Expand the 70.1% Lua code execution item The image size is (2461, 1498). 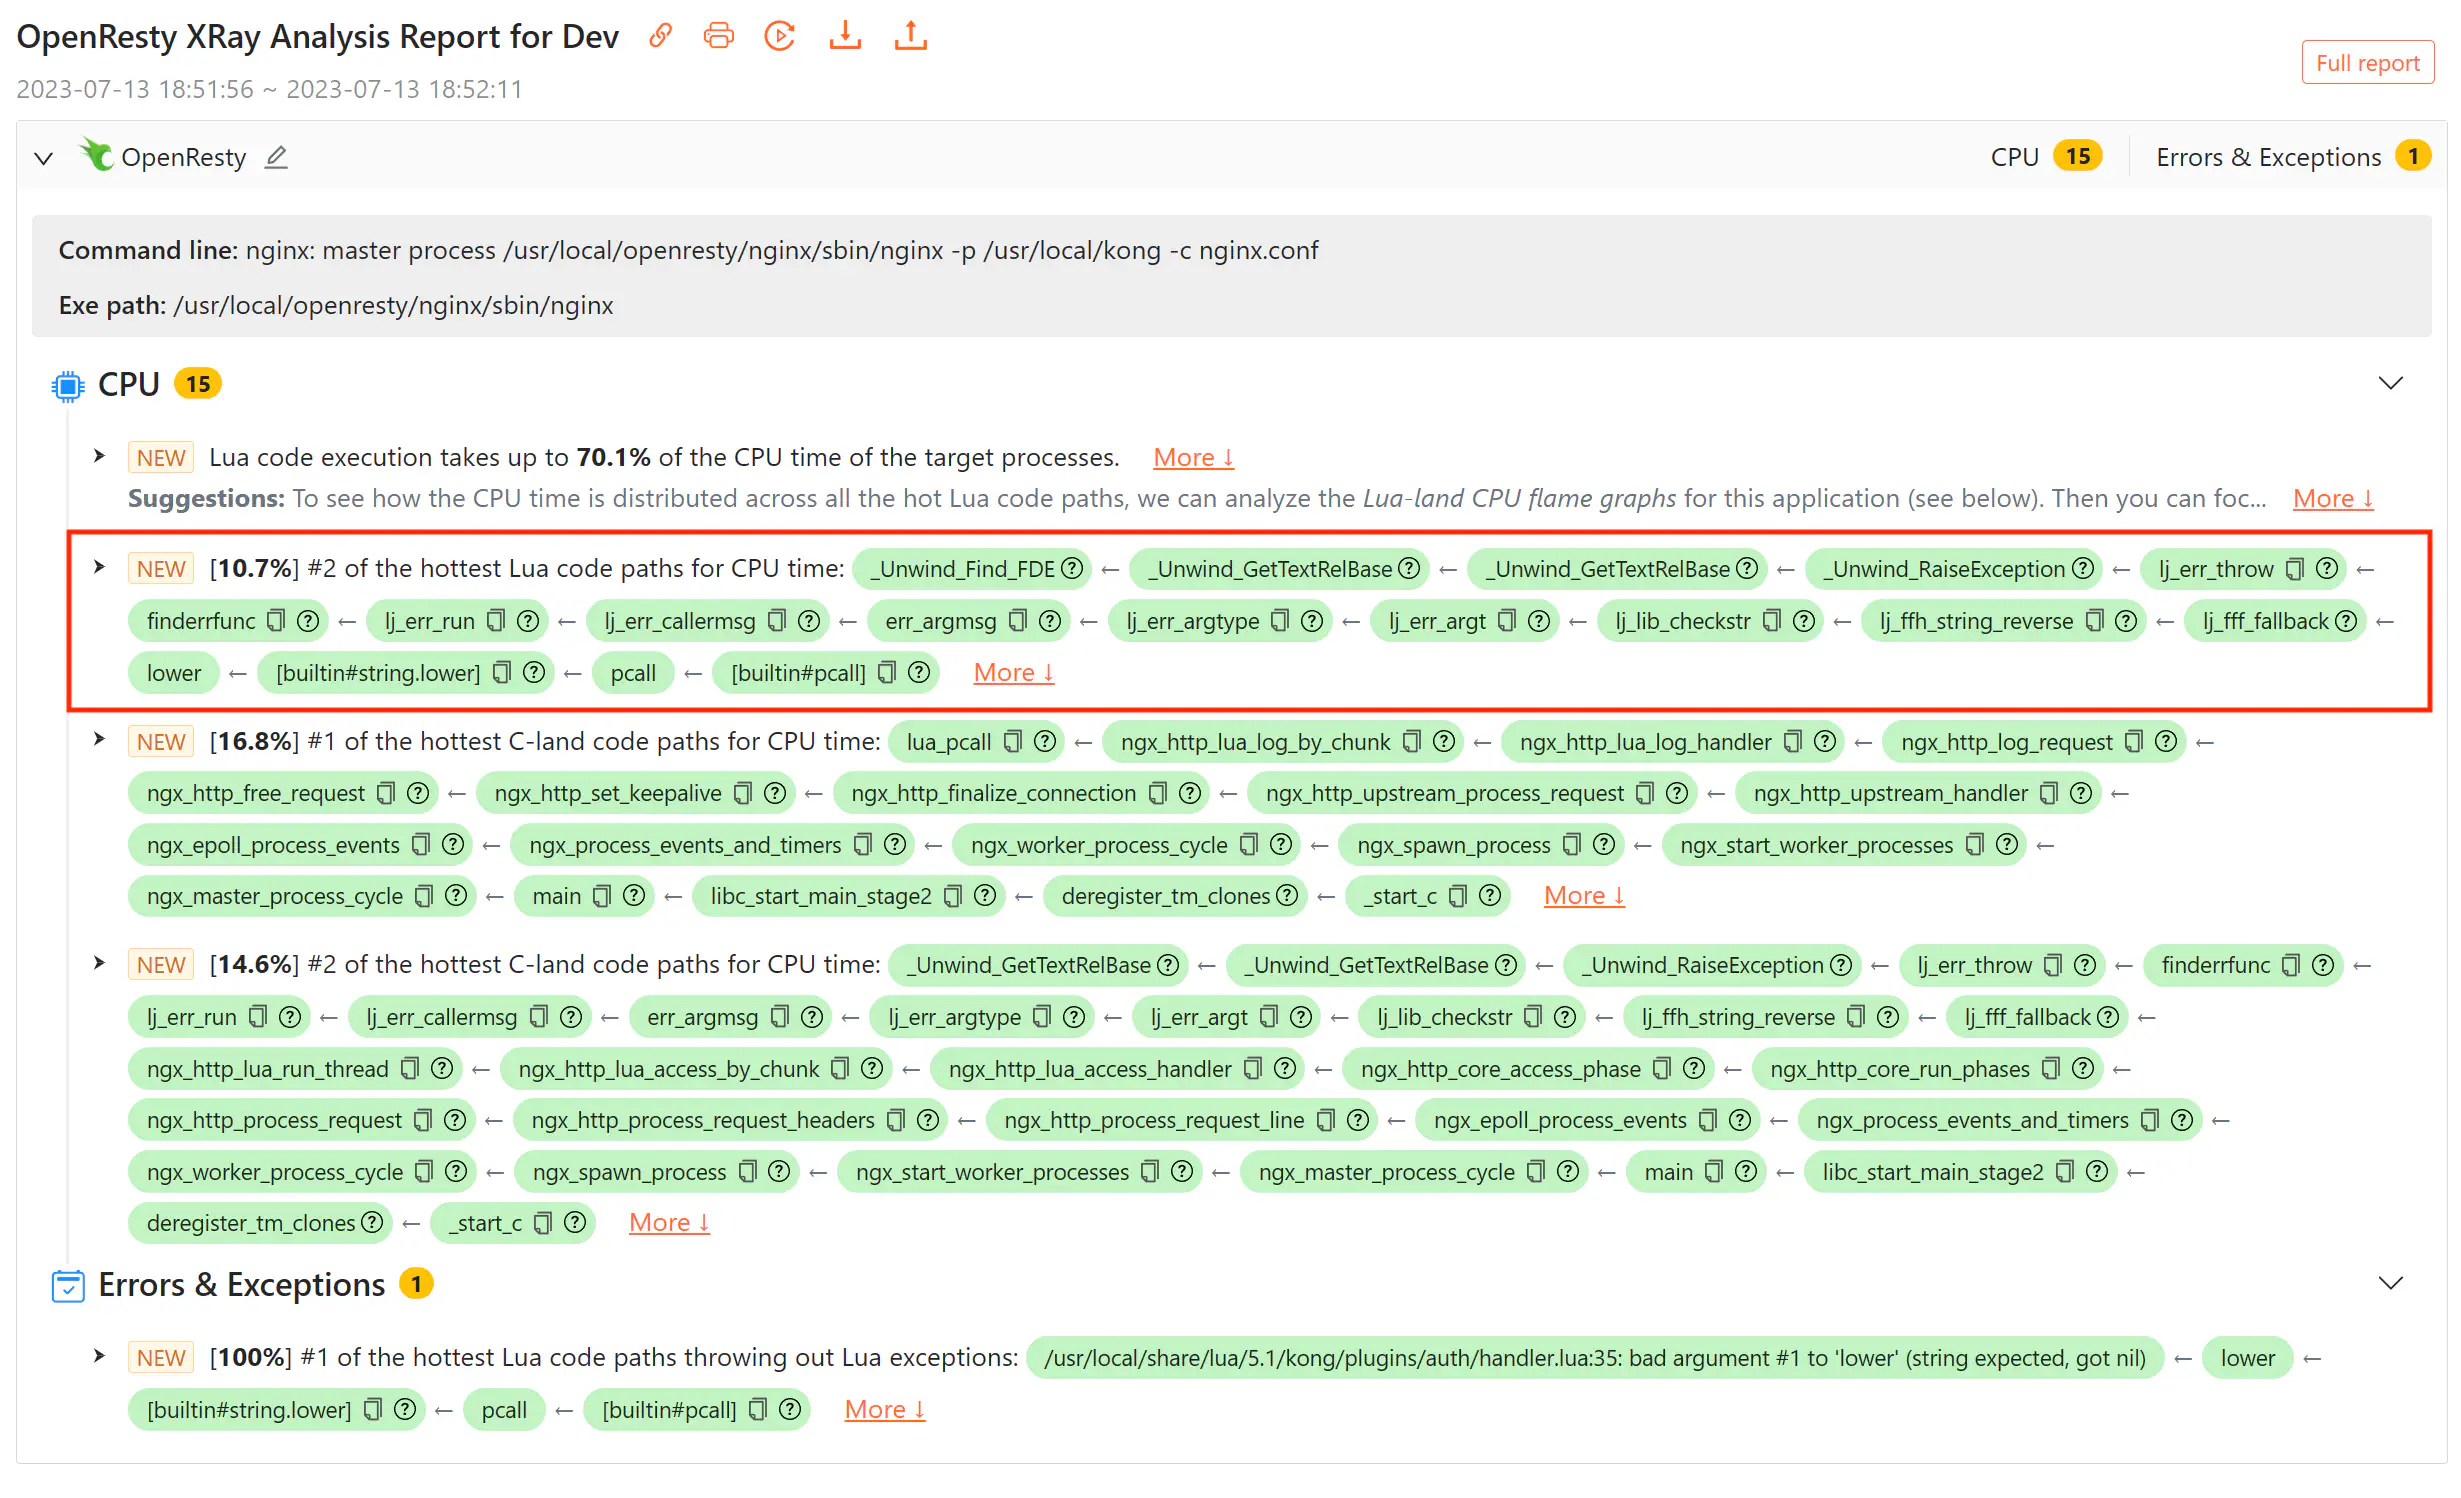click(99, 456)
